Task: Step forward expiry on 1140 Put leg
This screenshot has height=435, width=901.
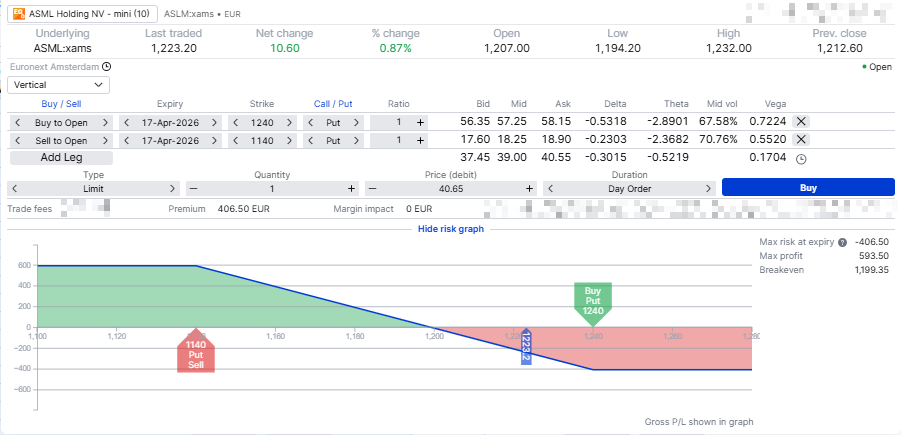Action: [x=214, y=140]
